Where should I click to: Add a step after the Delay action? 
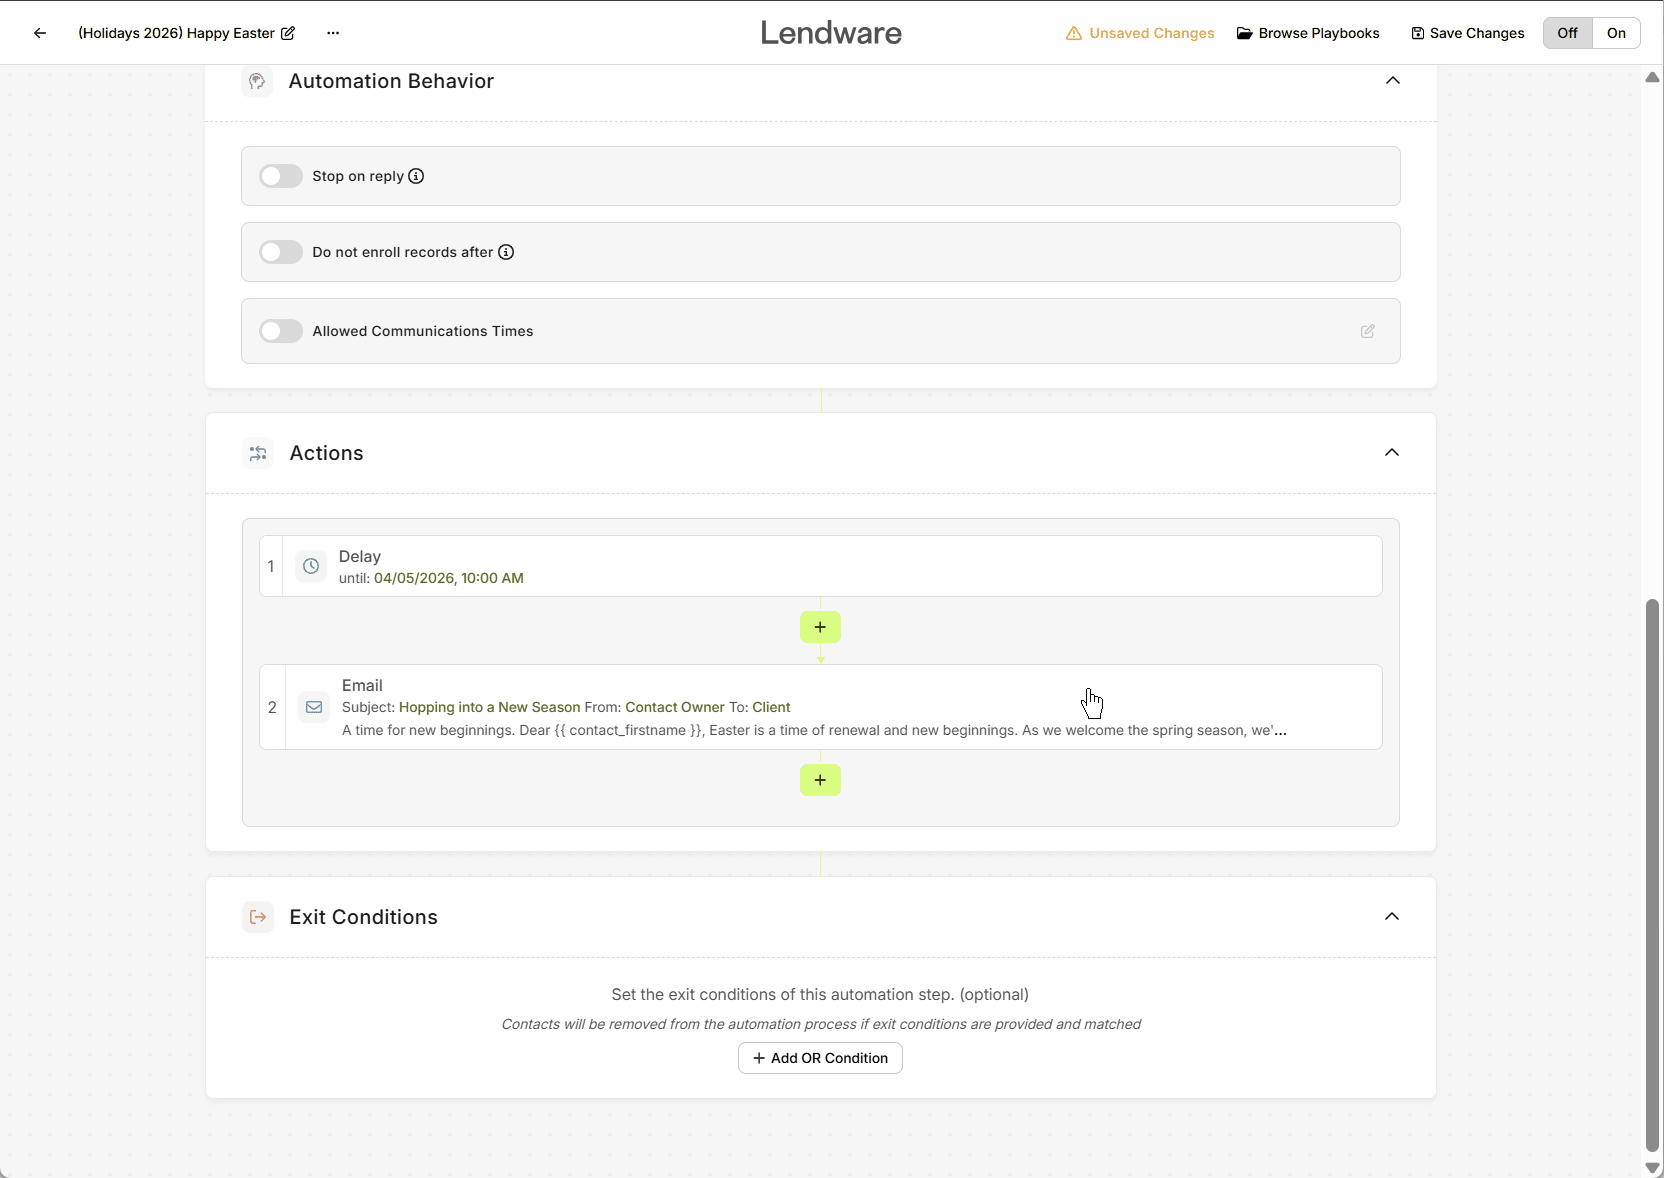820,627
